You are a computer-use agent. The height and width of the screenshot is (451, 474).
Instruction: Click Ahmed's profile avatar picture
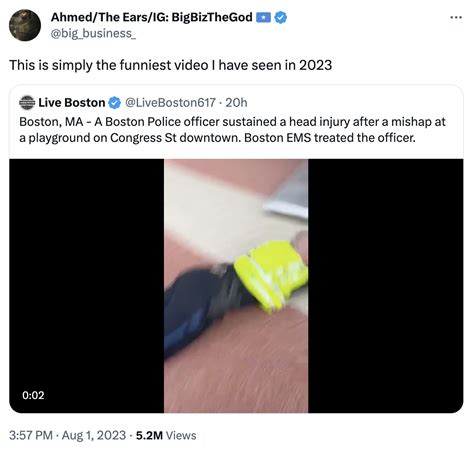click(x=25, y=25)
